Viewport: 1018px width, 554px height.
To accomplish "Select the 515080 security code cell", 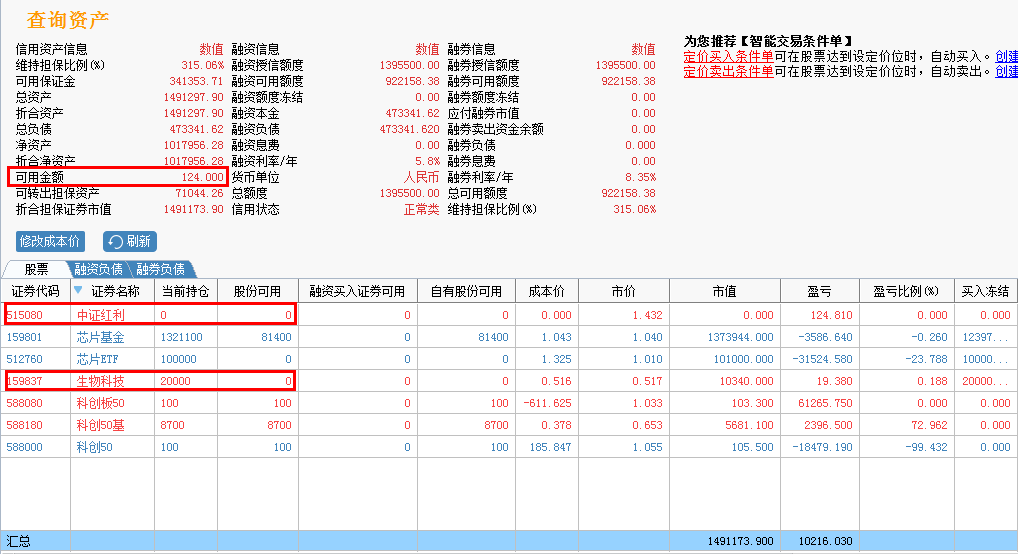I will click(x=25, y=315).
